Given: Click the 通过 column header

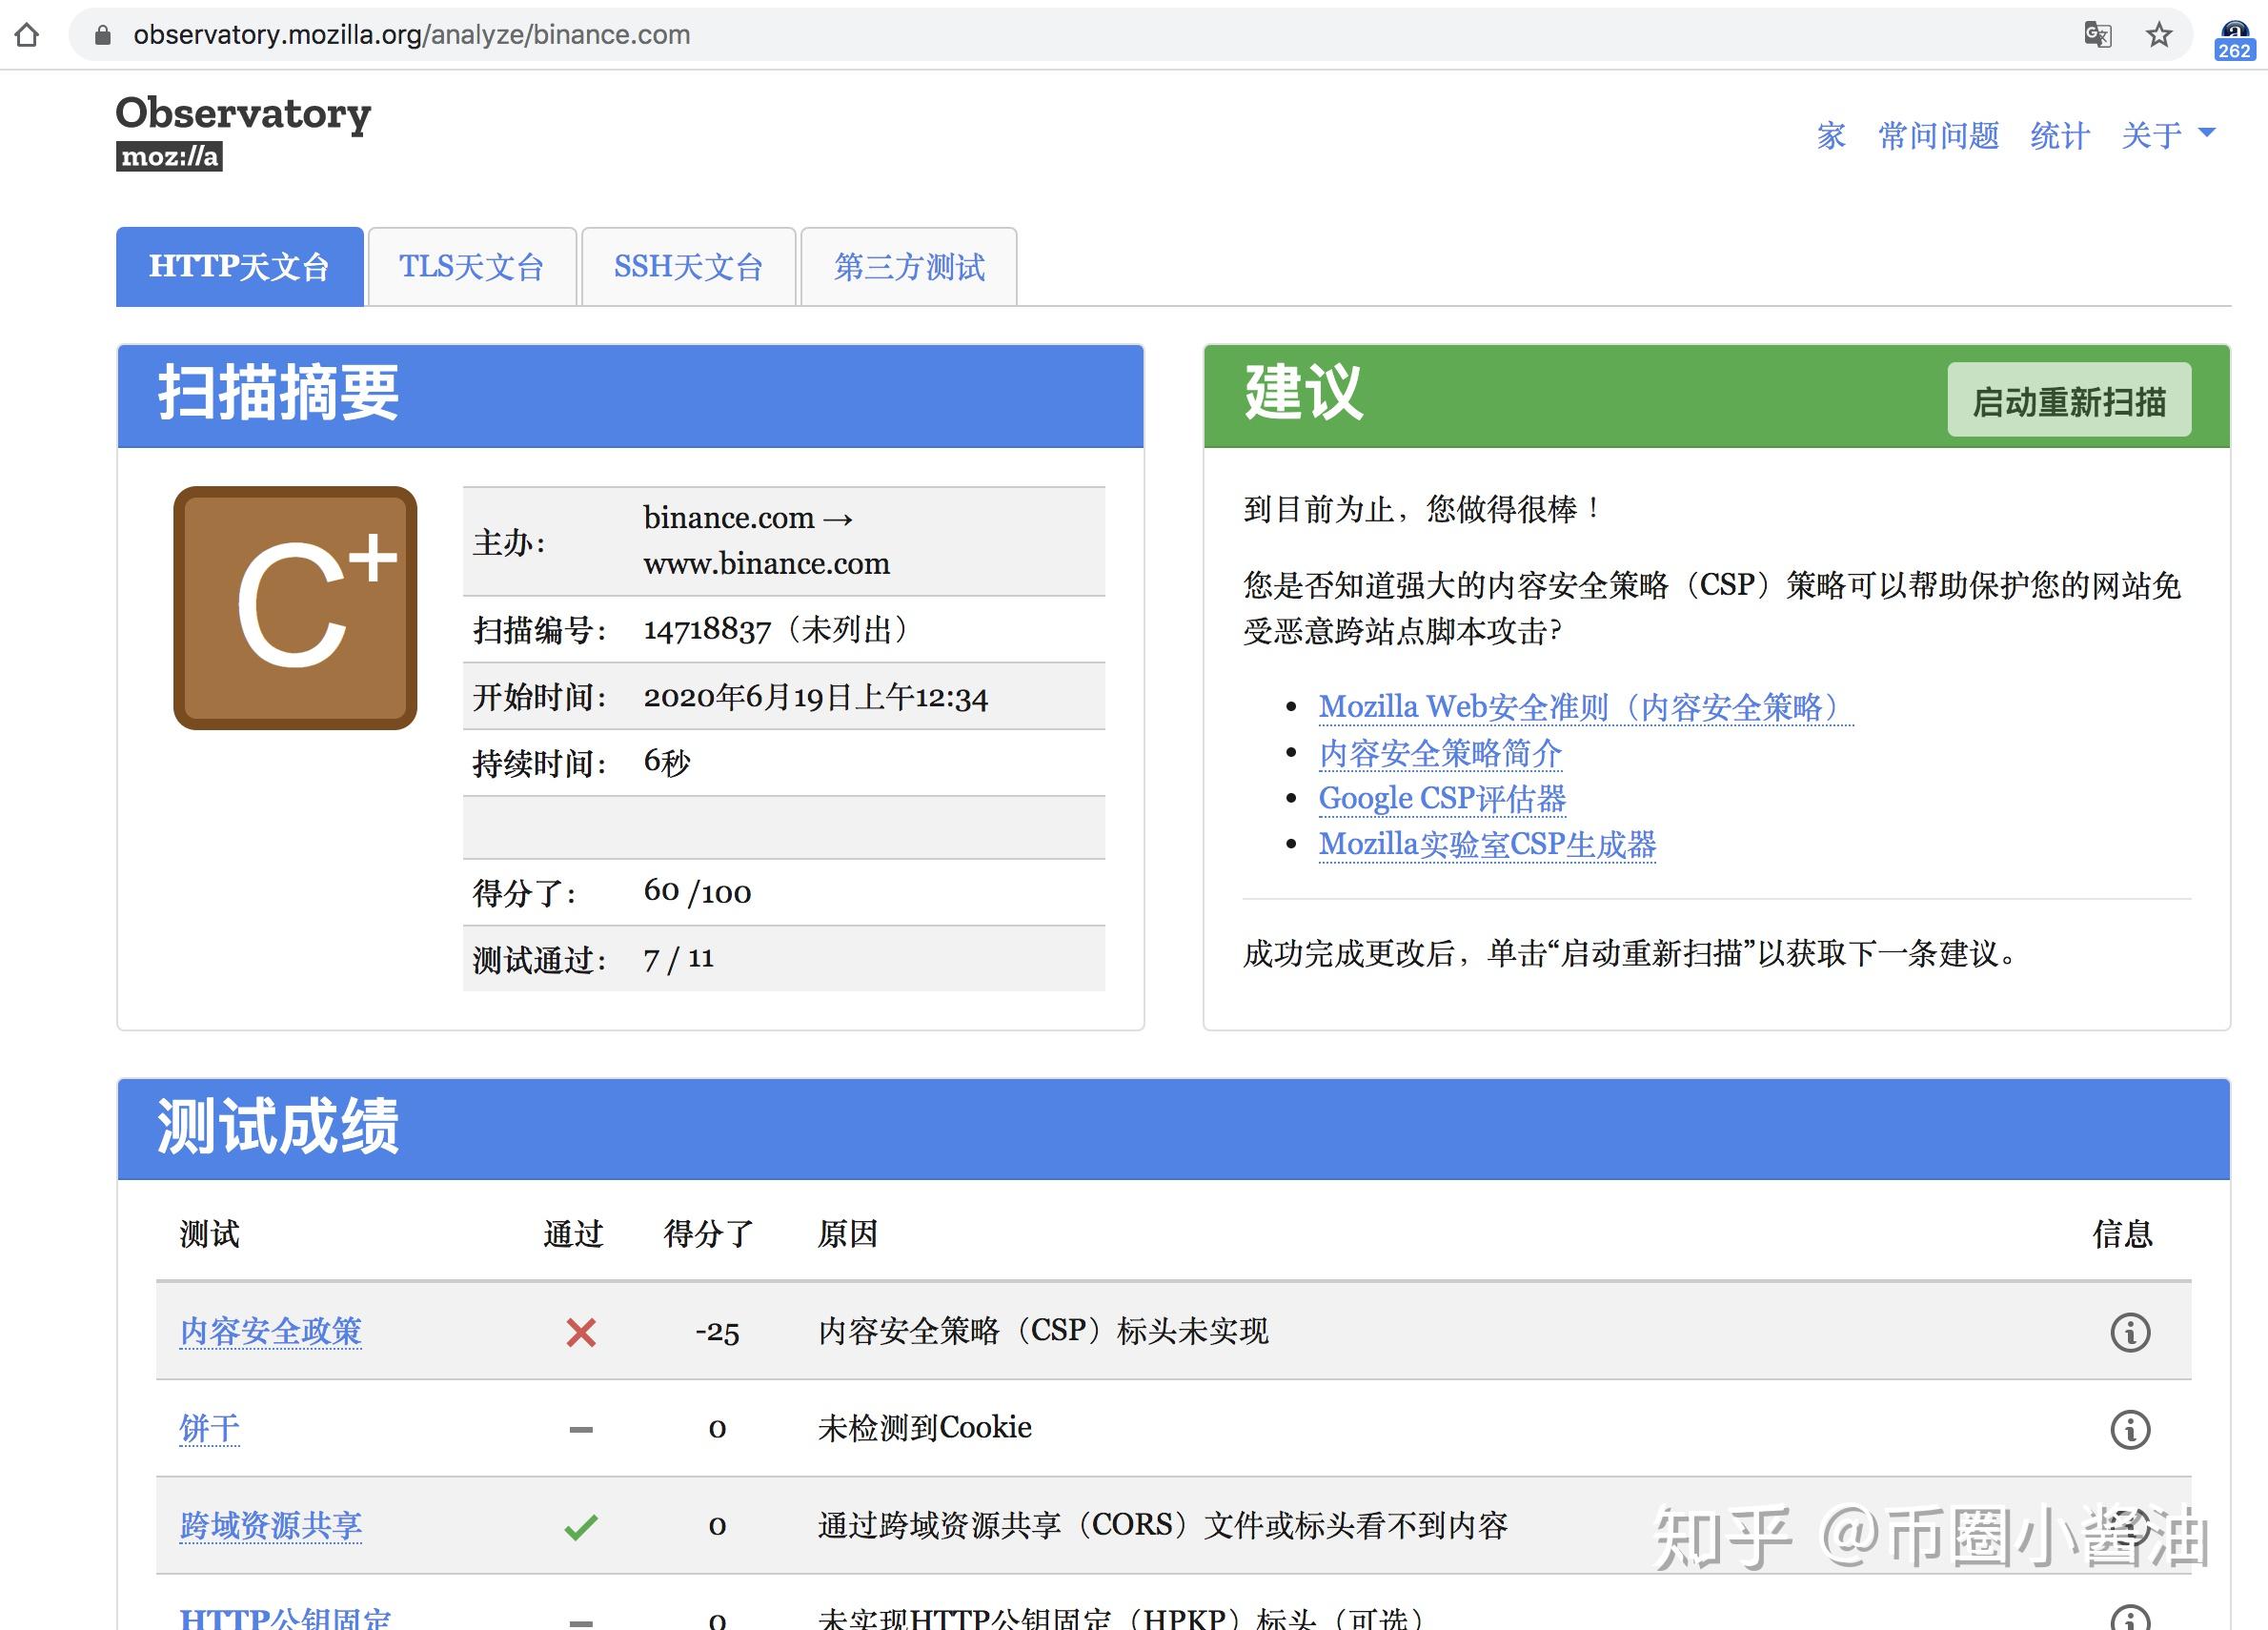Looking at the screenshot, I should pyautogui.click(x=573, y=1234).
